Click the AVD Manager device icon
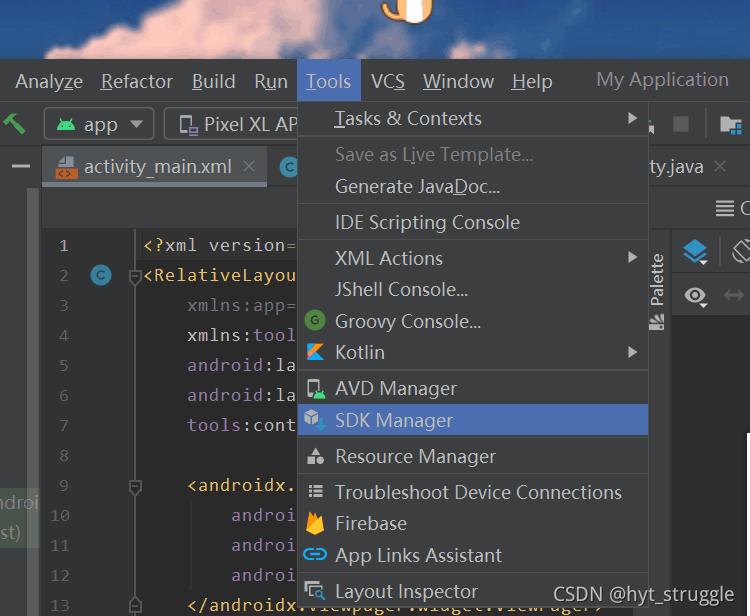The height and width of the screenshot is (616, 750). (x=316, y=389)
